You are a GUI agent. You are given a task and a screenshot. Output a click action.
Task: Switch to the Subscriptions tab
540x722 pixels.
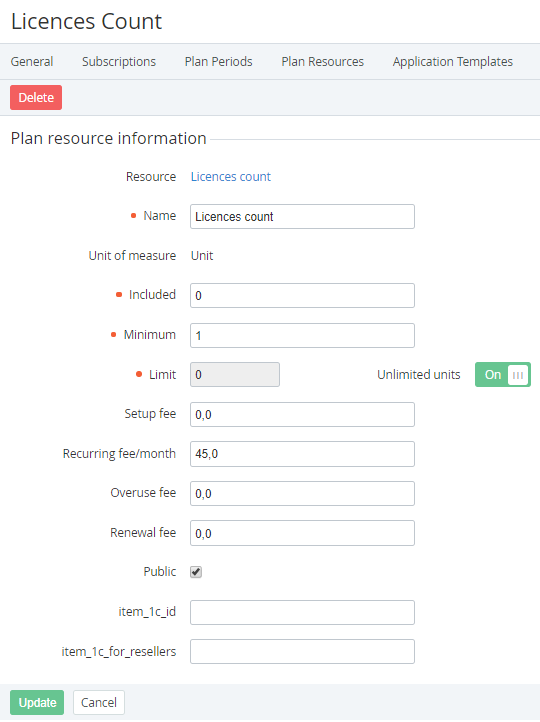pos(119,62)
